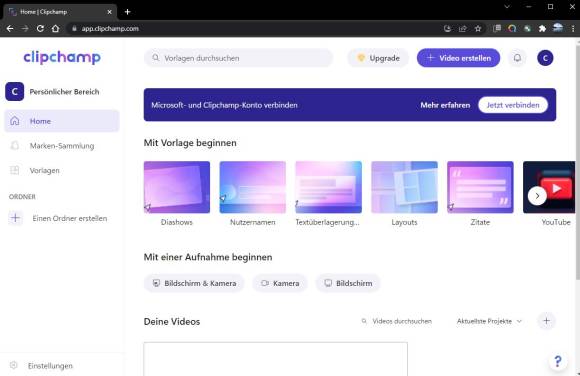Close the Home | Clipchamp tab
580x376 pixels.
pyautogui.click(x=109, y=12)
